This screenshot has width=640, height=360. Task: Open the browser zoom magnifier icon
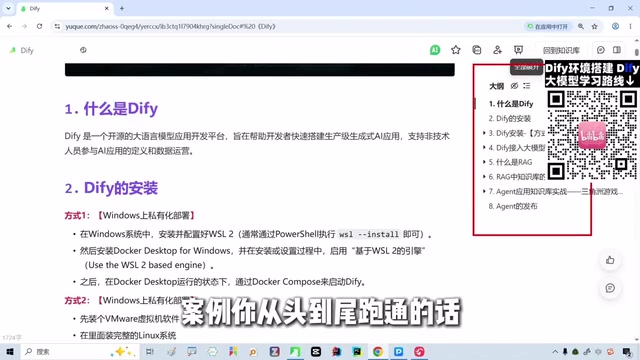581,26
